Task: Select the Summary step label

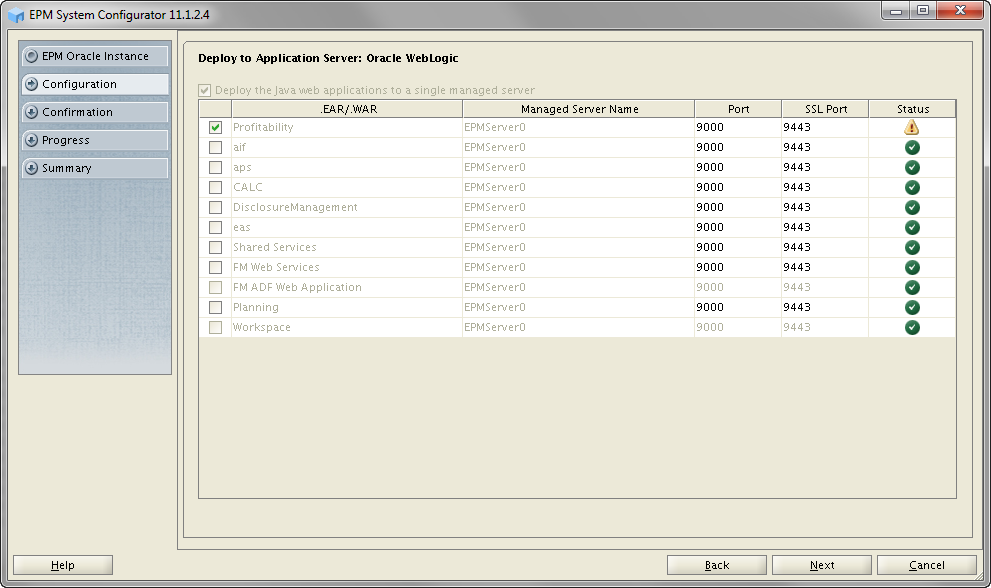Action: [67, 168]
